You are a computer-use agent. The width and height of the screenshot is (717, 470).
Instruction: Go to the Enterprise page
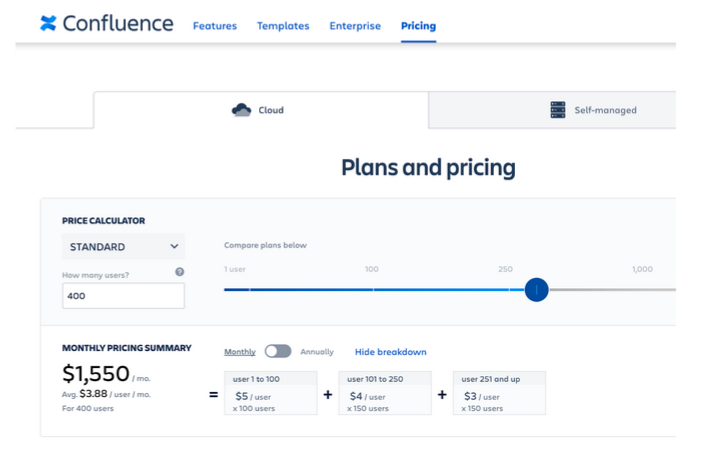(355, 26)
